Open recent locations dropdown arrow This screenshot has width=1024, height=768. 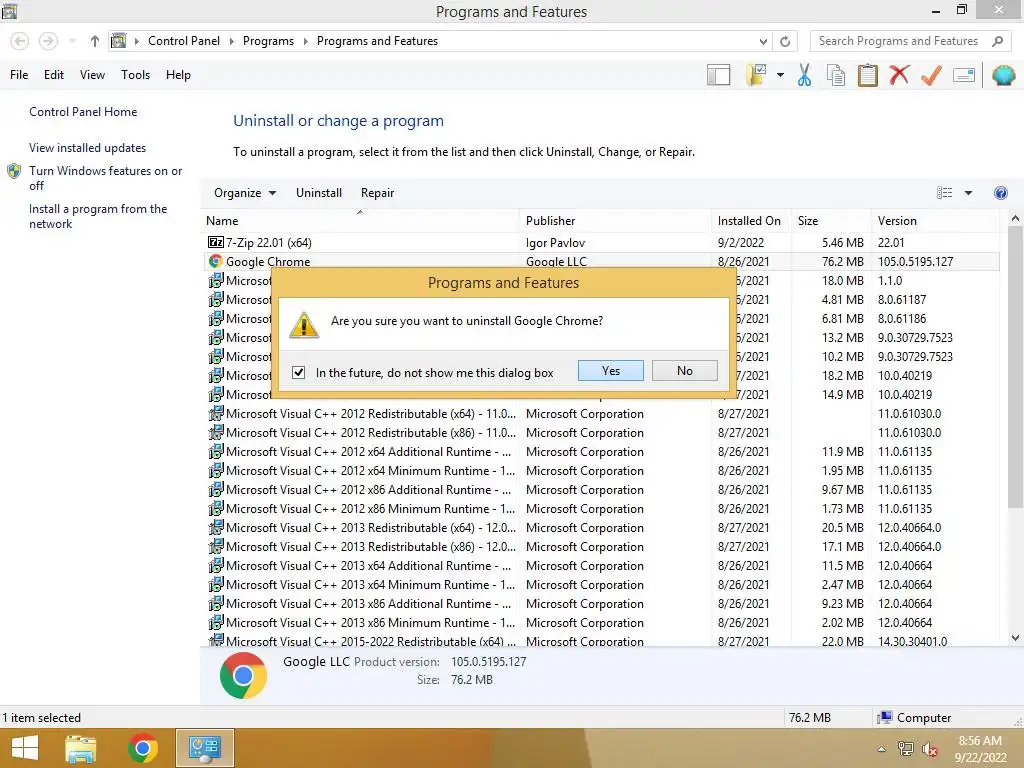tap(72, 41)
